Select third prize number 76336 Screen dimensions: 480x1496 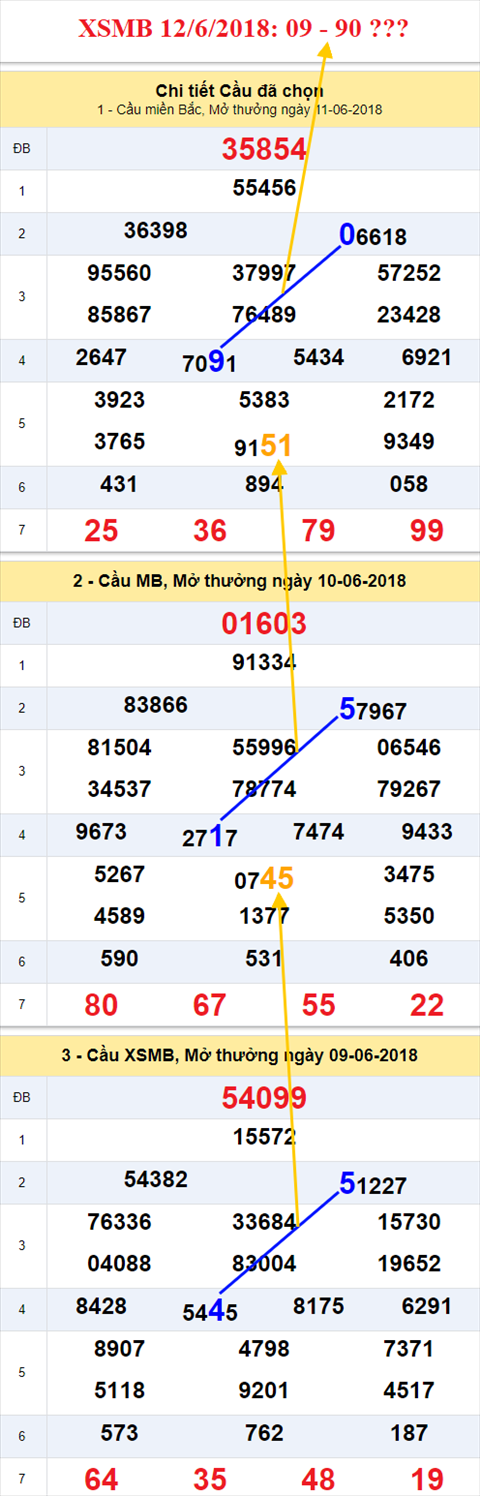[119, 1223]
